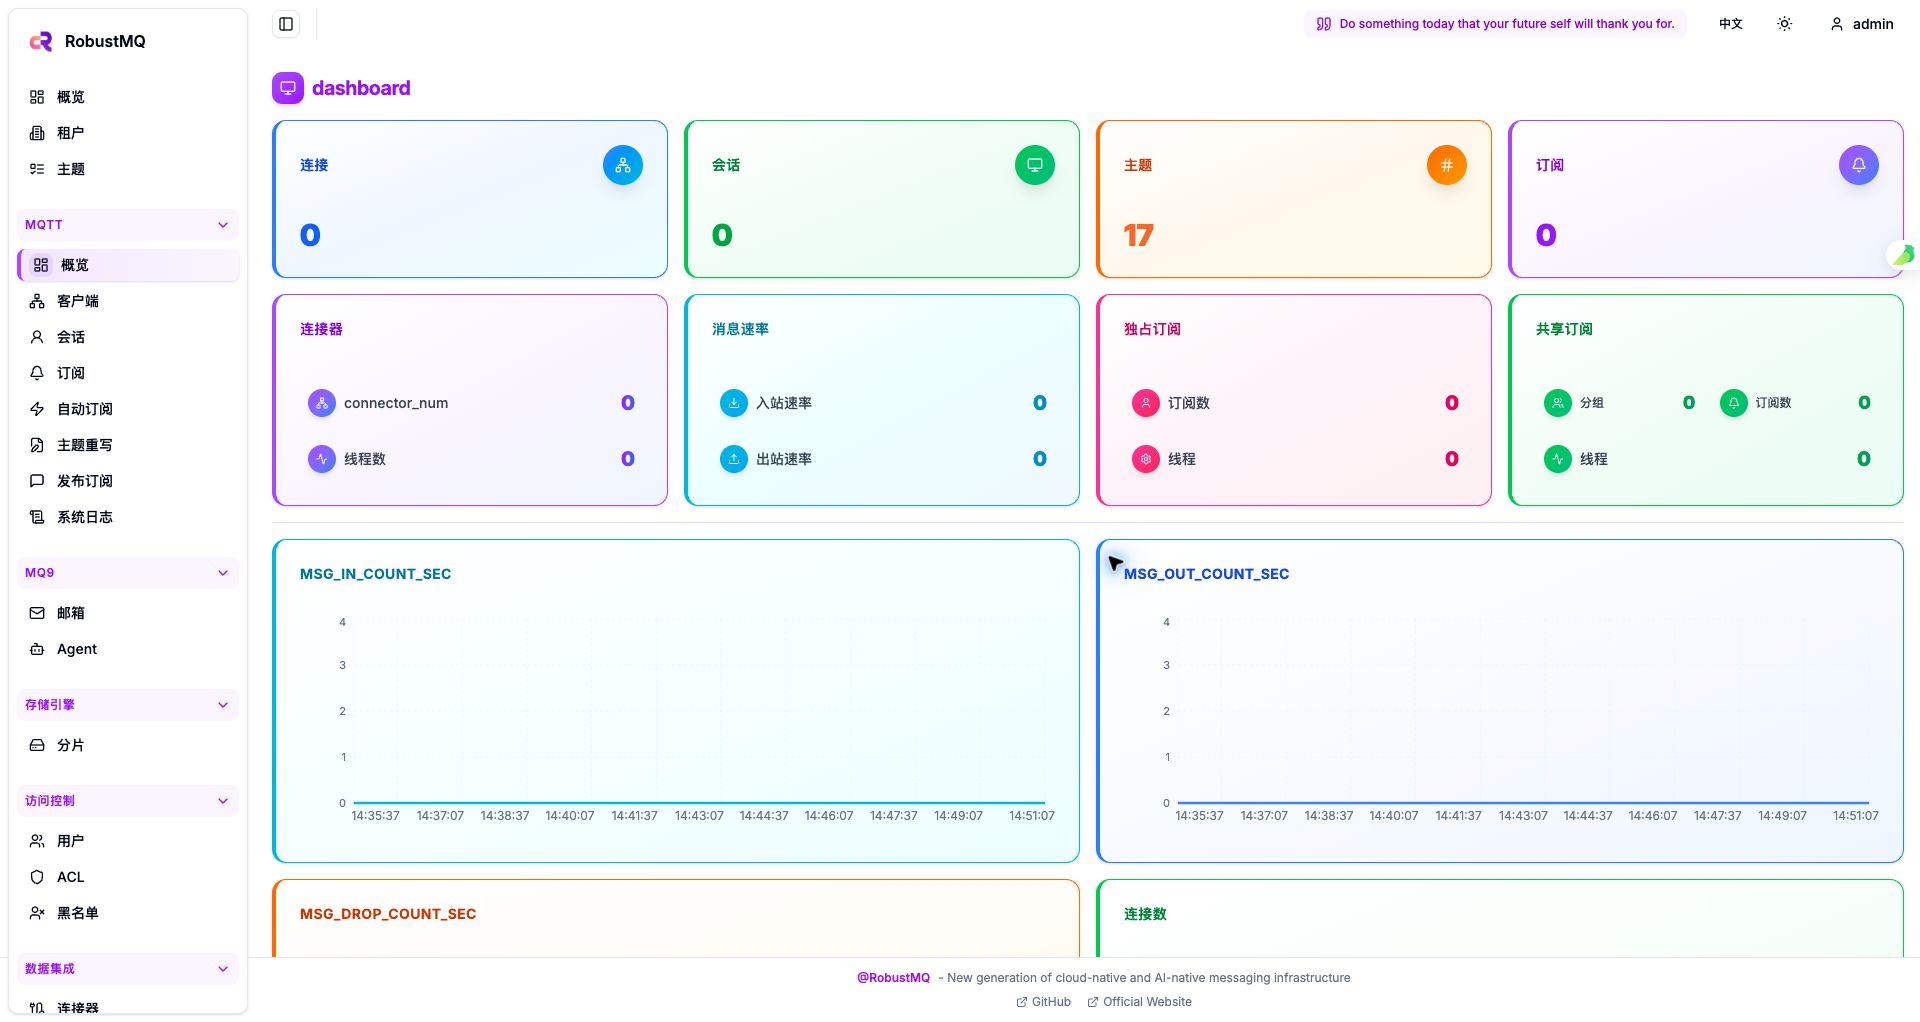Click the 共享订阅 分组 icon

1558,403
